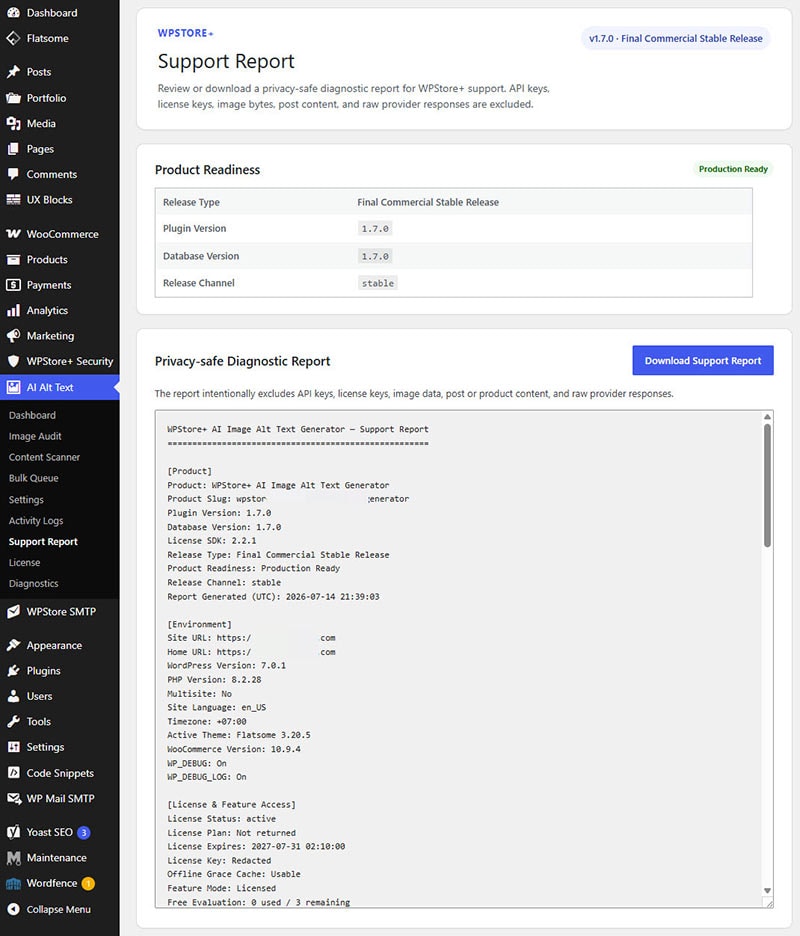
Task: Click the report scrollbar down arrow
Action: 767,891
